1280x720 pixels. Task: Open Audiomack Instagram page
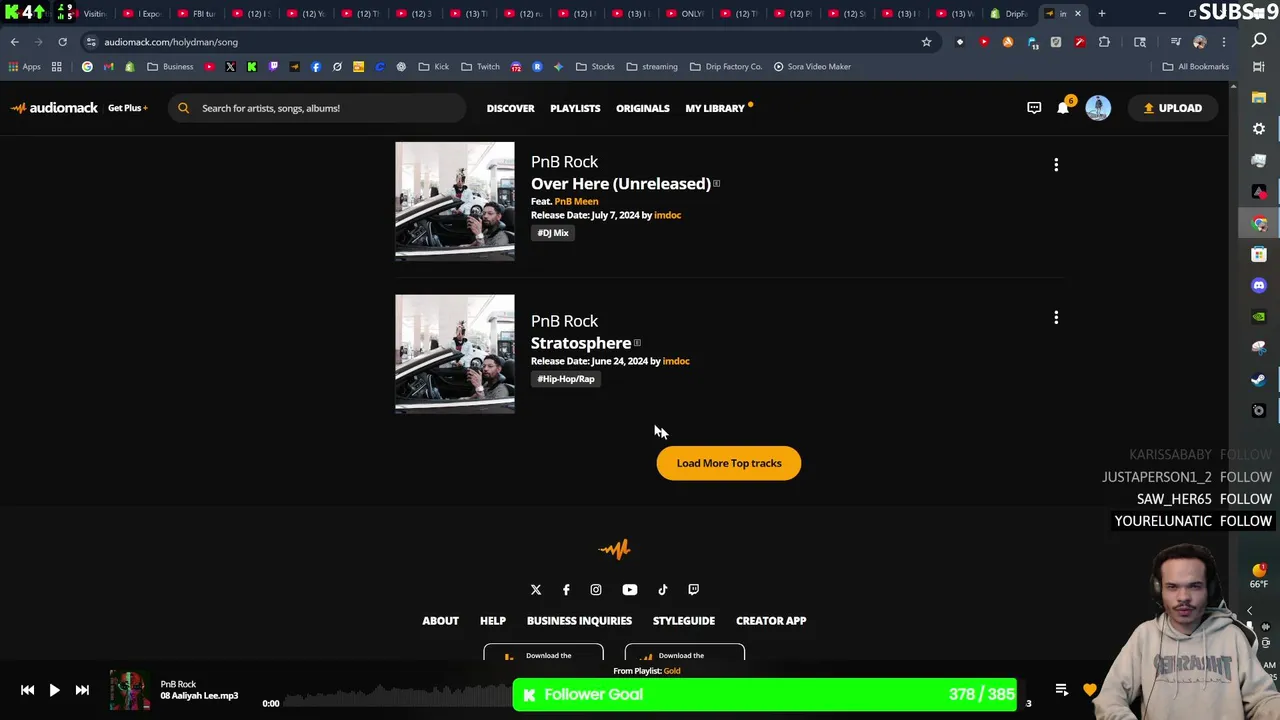(x=596, y=590)
